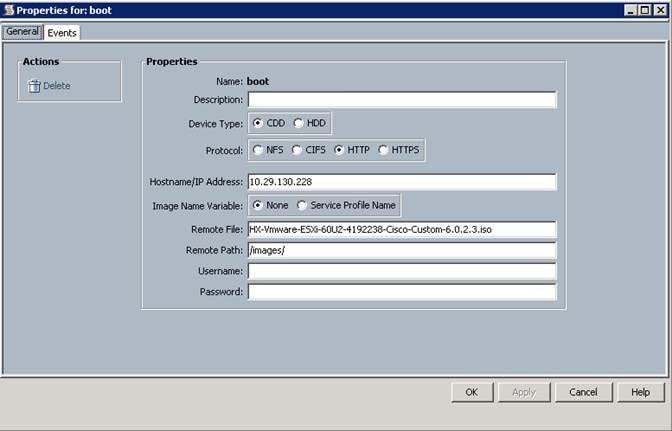Viewport: 672px width, 431px height.
Task: Focus the Username input field
Action: [402, 271]
